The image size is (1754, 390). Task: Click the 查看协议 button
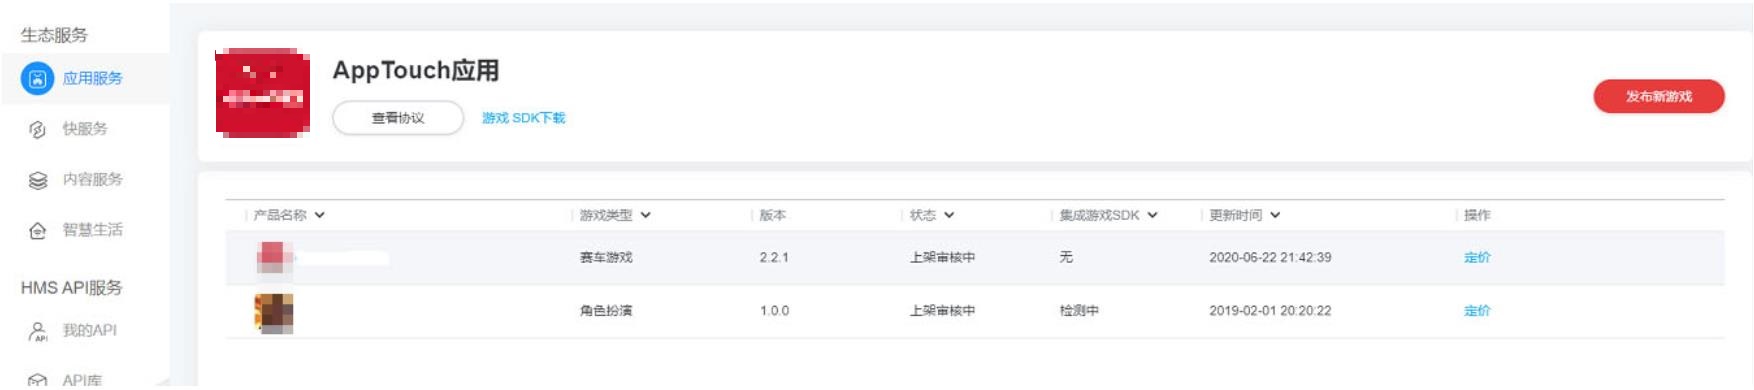point(398,118)
